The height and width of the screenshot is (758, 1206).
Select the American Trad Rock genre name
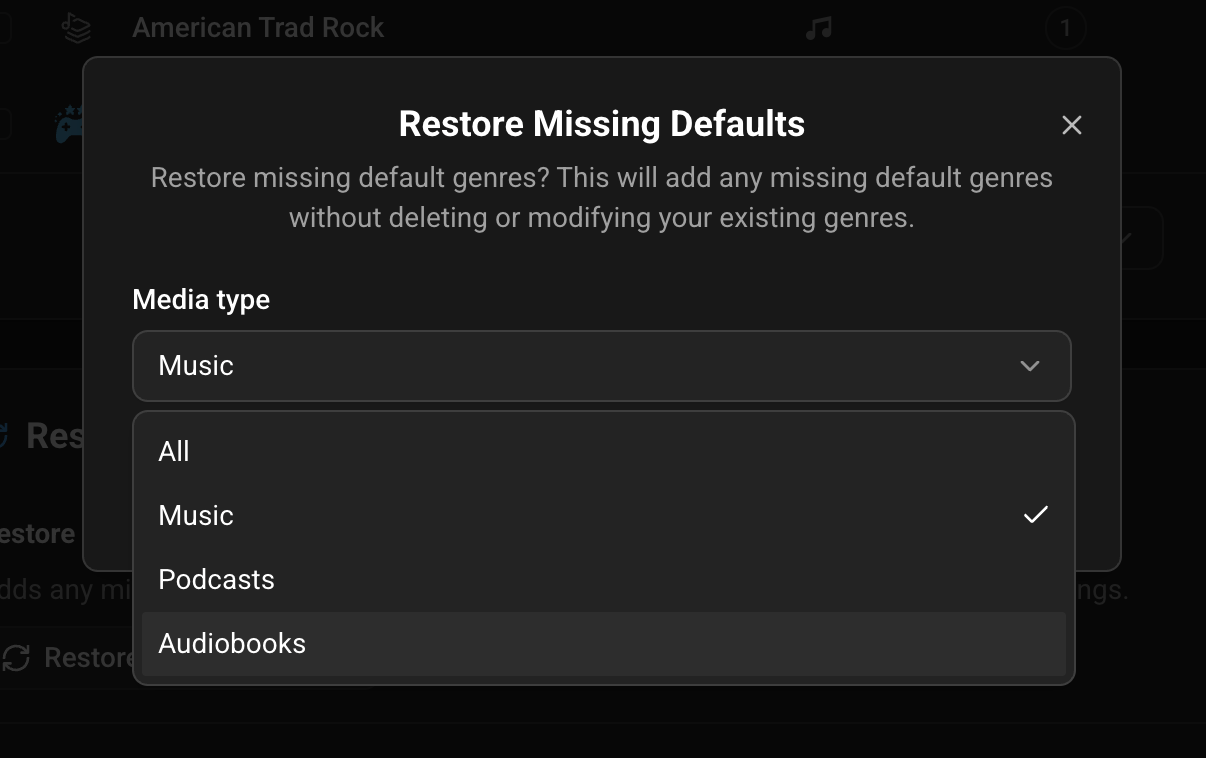click(258, 28)
